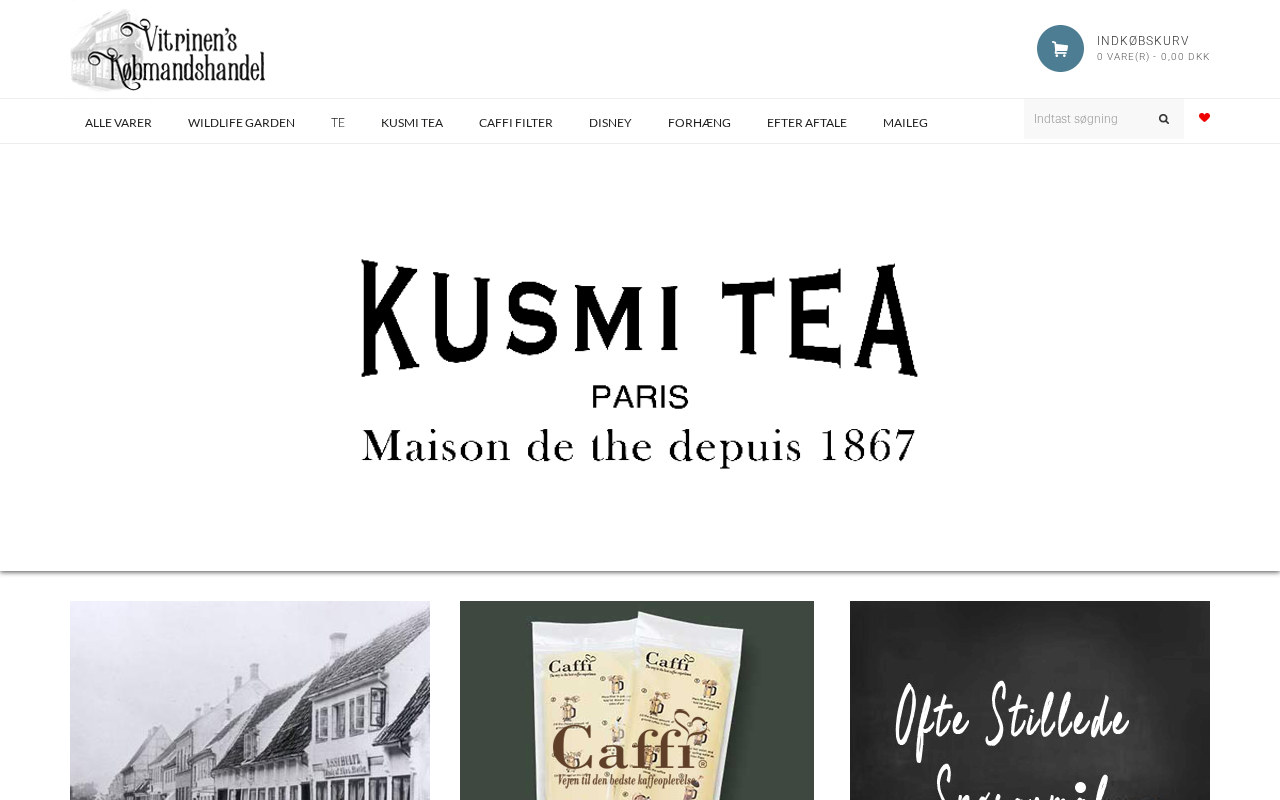Open the Kusmi Tea category
The height and width of the screenshot is (800, 1280).
click(x=412, y=123)
